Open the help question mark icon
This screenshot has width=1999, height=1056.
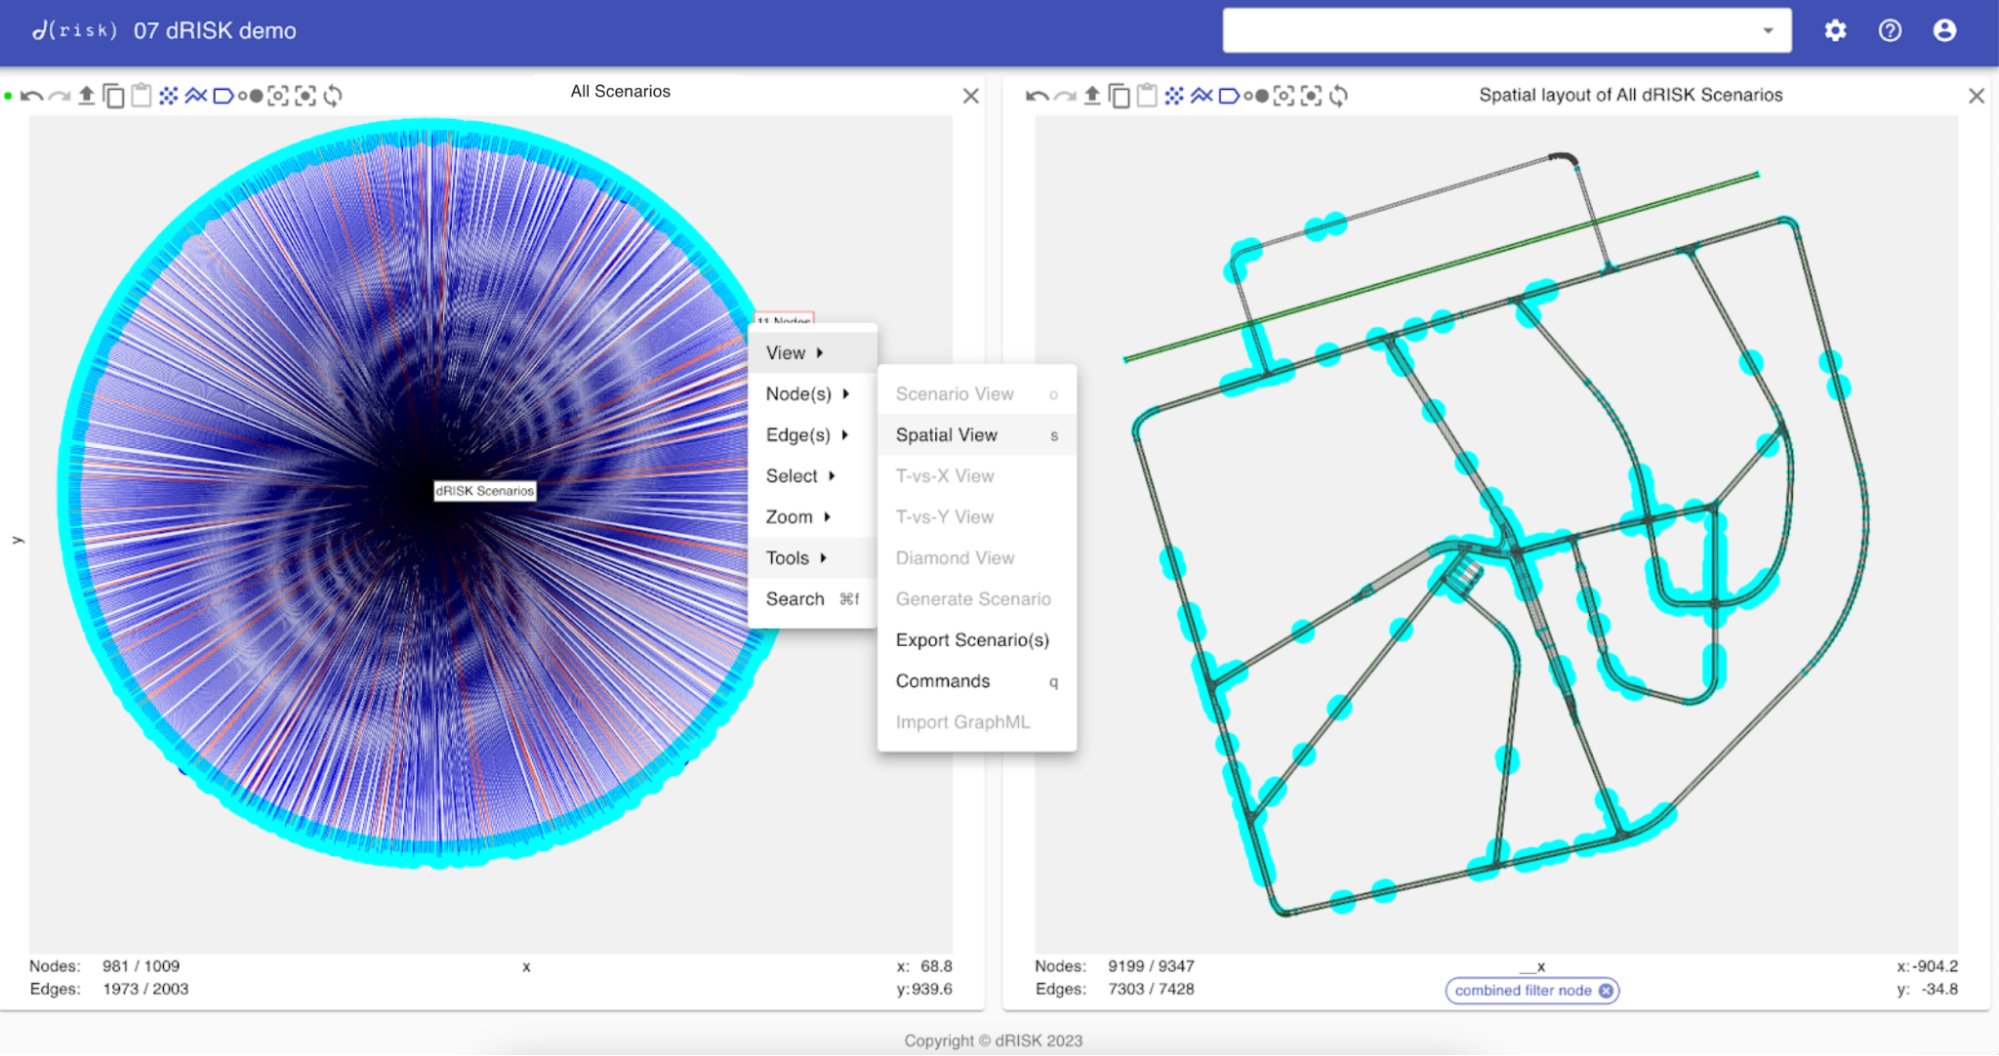pyautogui.click(x=1890, y=31)
